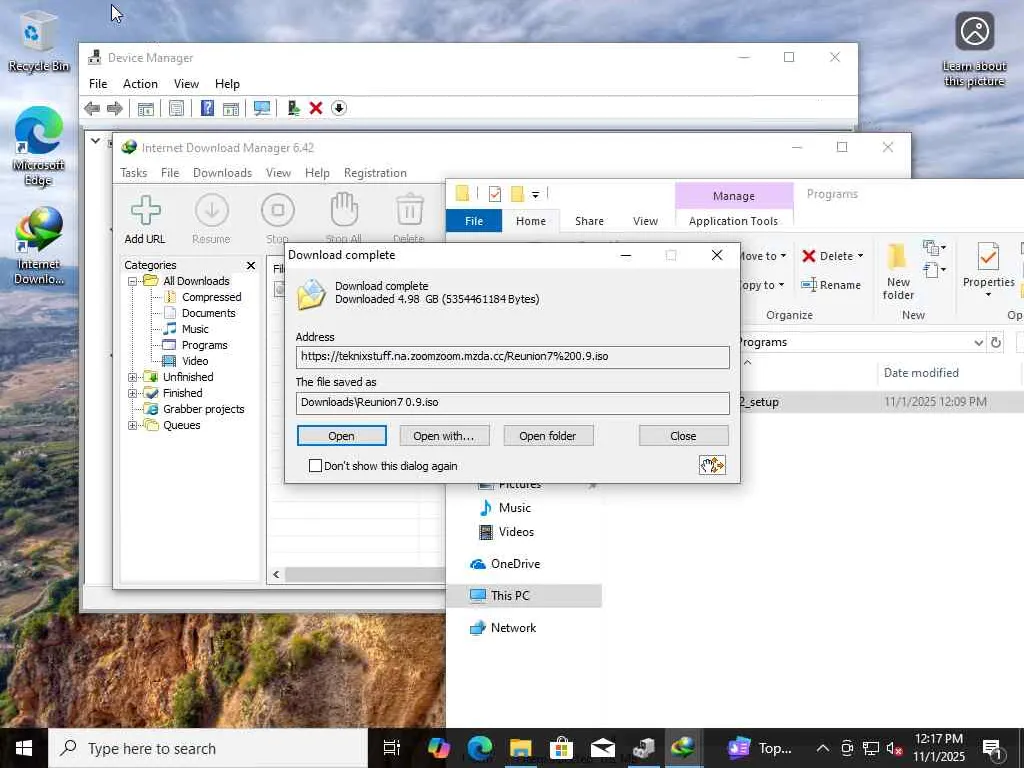Collapse the Device Manager root node

pyautogui.click(x=95, y=140)
